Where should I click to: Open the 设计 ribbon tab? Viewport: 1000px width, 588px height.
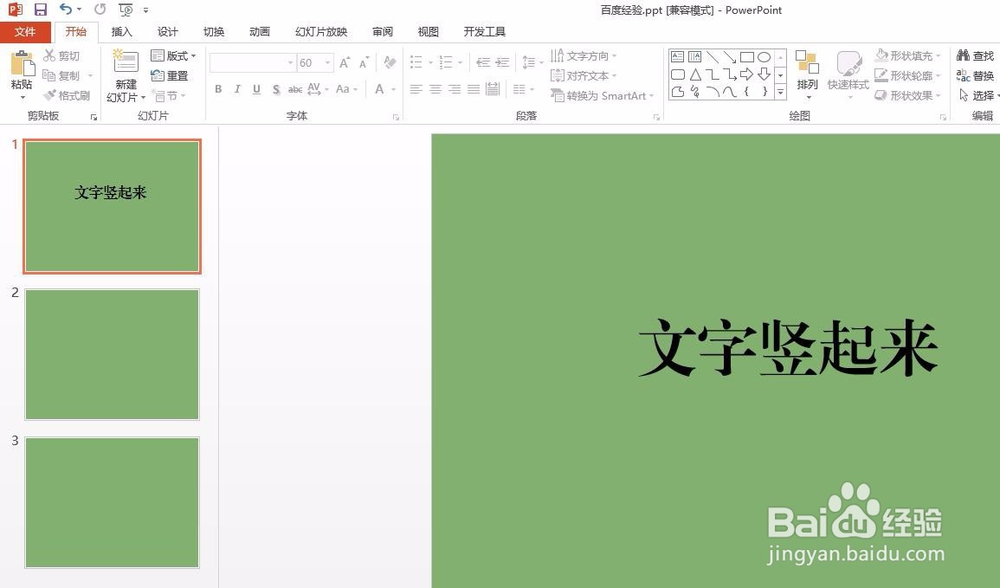click(167, 31)
